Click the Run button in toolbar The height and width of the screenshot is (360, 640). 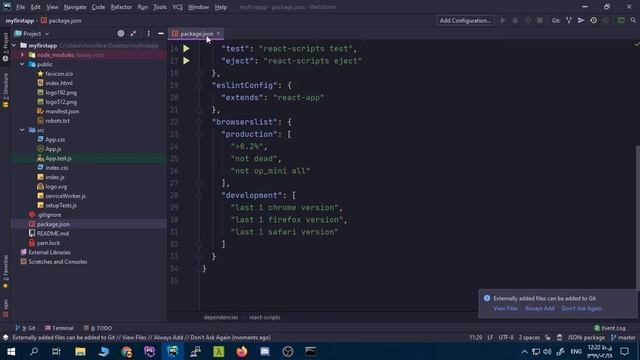point(503,20)
